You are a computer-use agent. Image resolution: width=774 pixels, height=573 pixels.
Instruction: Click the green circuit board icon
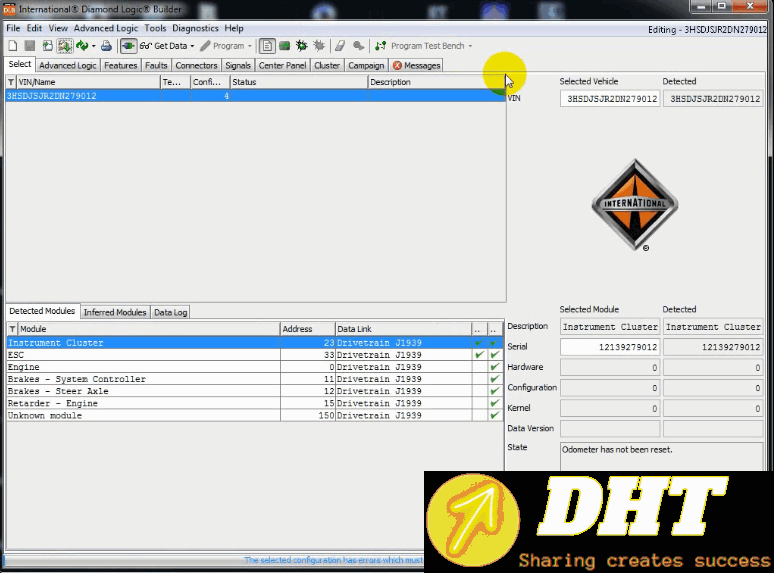click(x=284, y=46)
